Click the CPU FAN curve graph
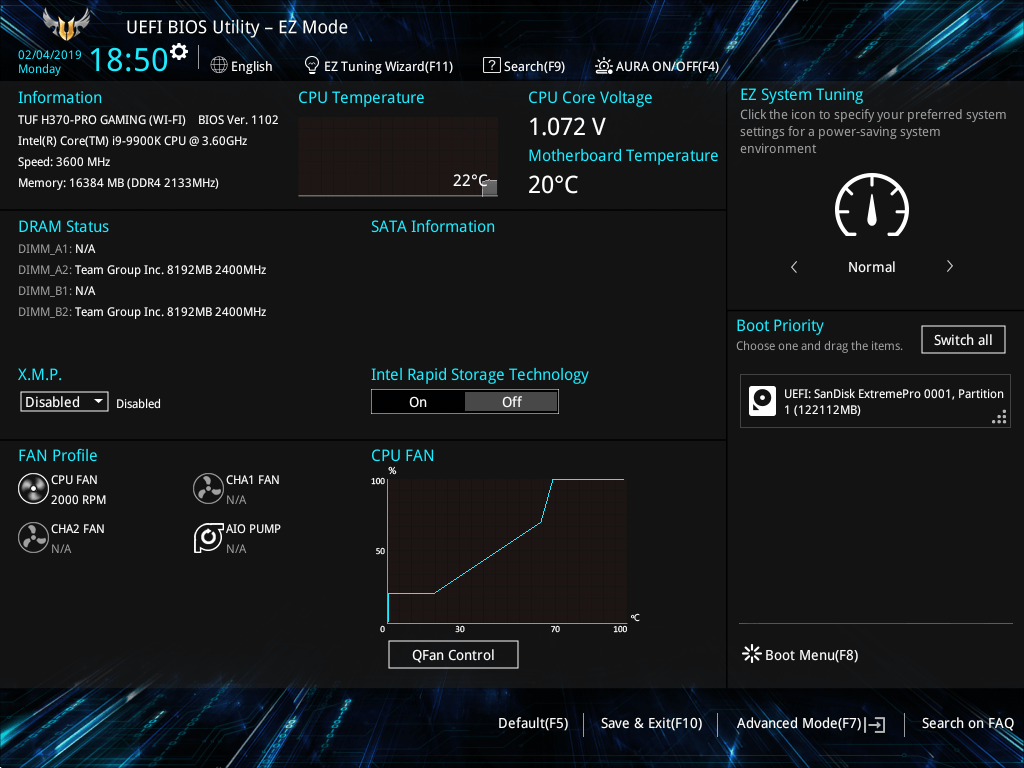Screen dimensions: 1024x768 (x=507, y=551)
